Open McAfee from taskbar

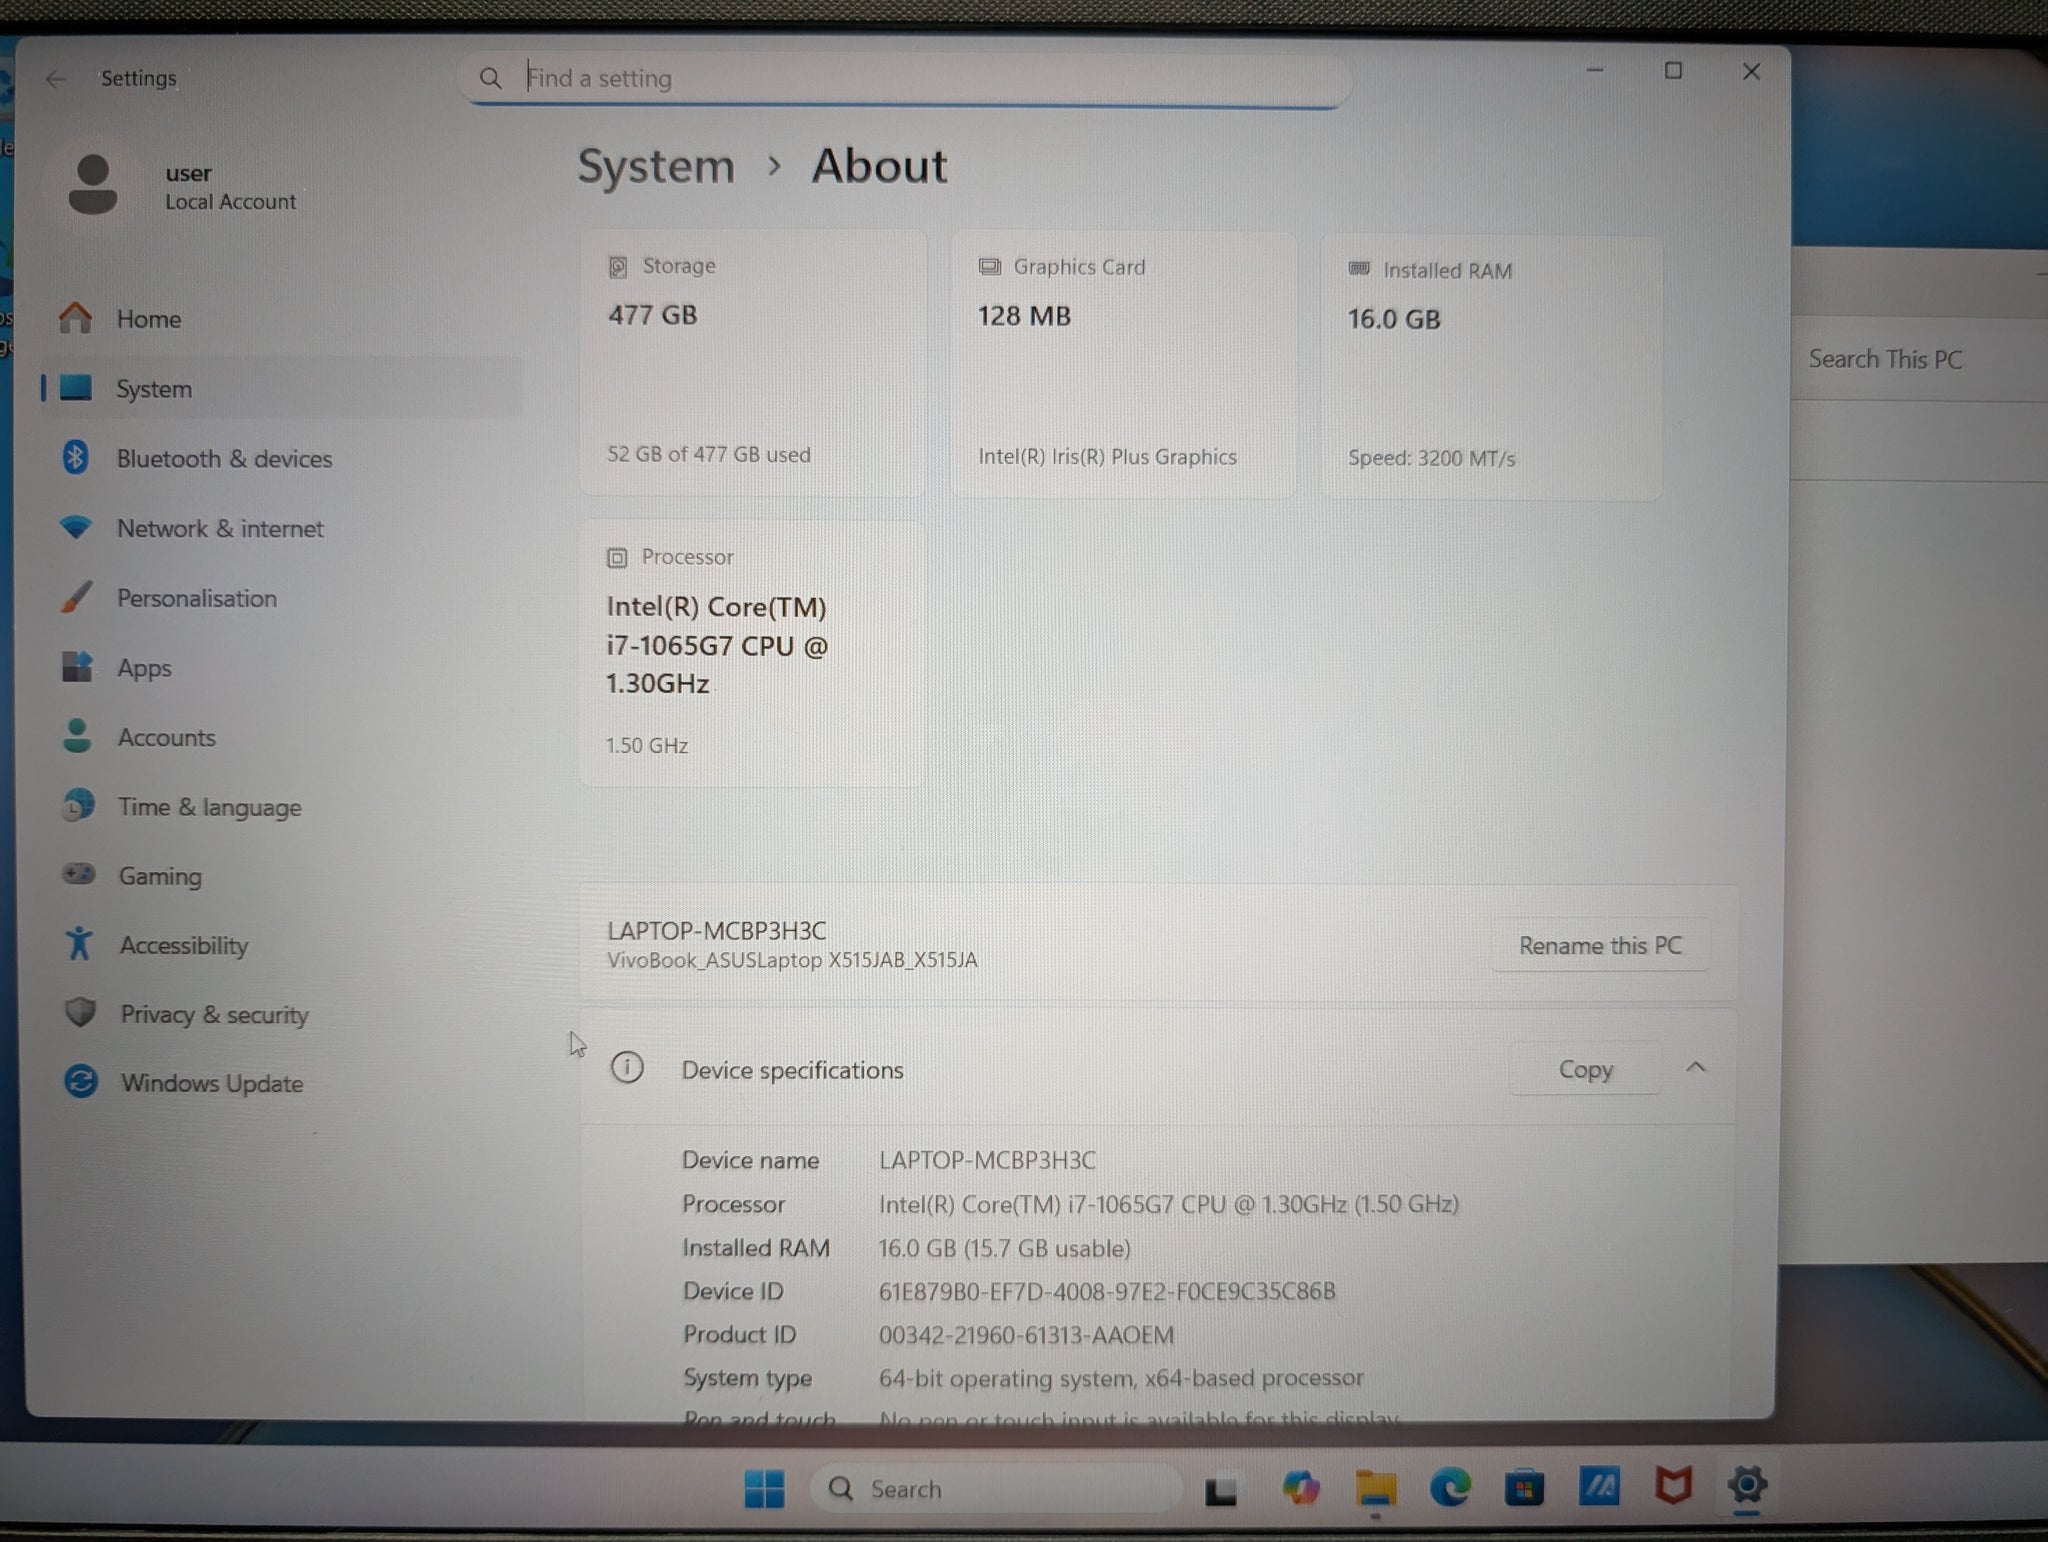pyautogui.click(x=1673, y=1485)
